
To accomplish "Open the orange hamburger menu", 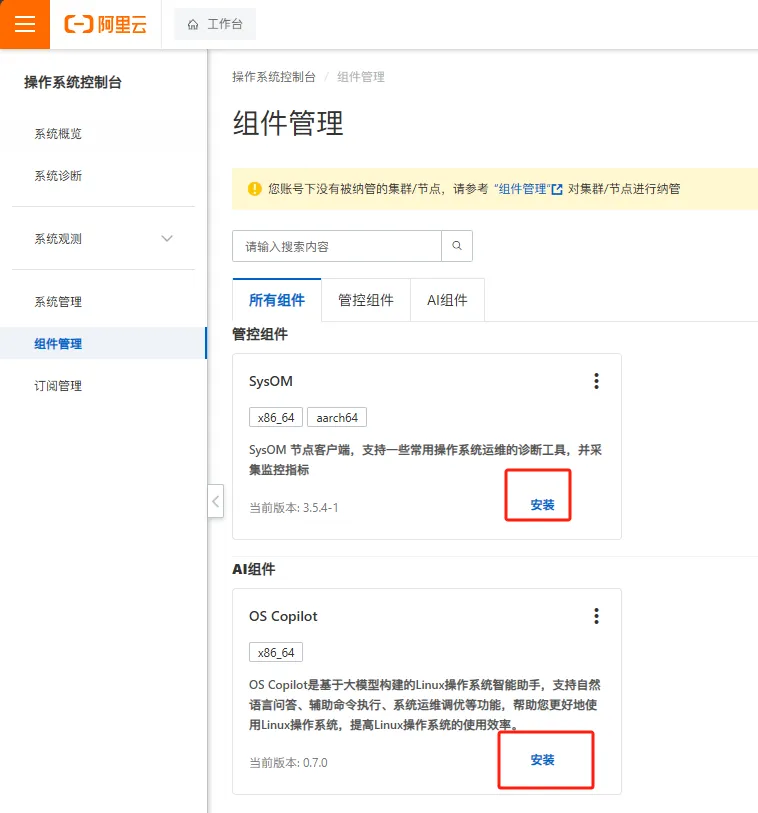I will (25, 24).
